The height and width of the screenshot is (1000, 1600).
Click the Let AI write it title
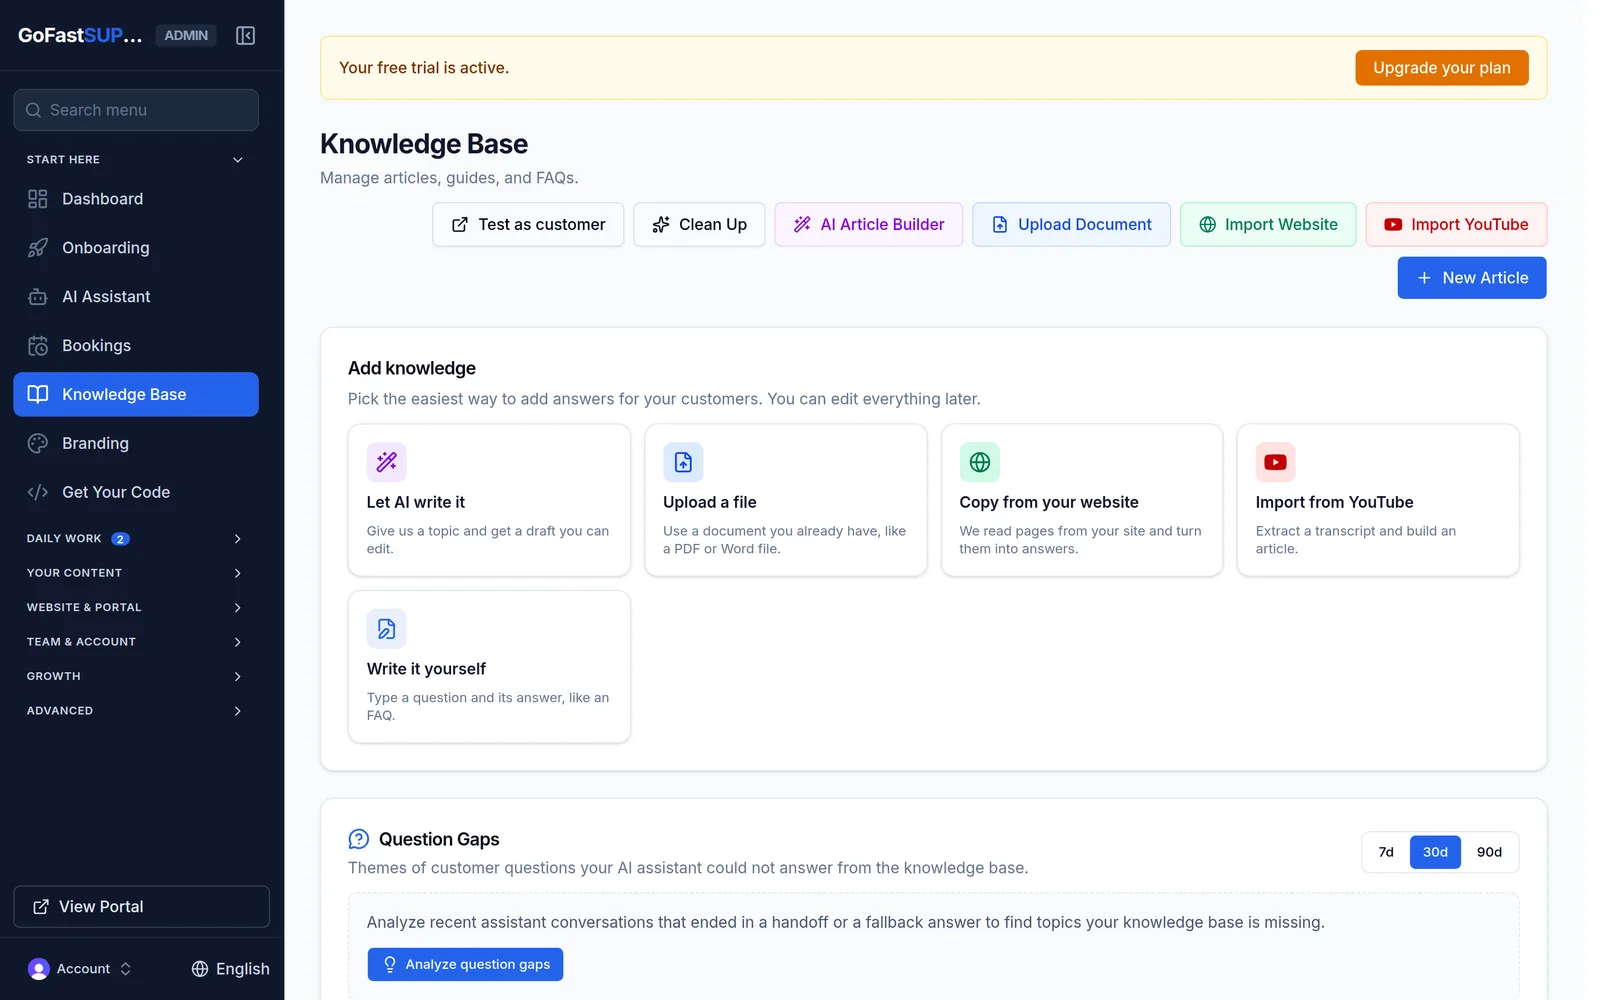(415, 502)
